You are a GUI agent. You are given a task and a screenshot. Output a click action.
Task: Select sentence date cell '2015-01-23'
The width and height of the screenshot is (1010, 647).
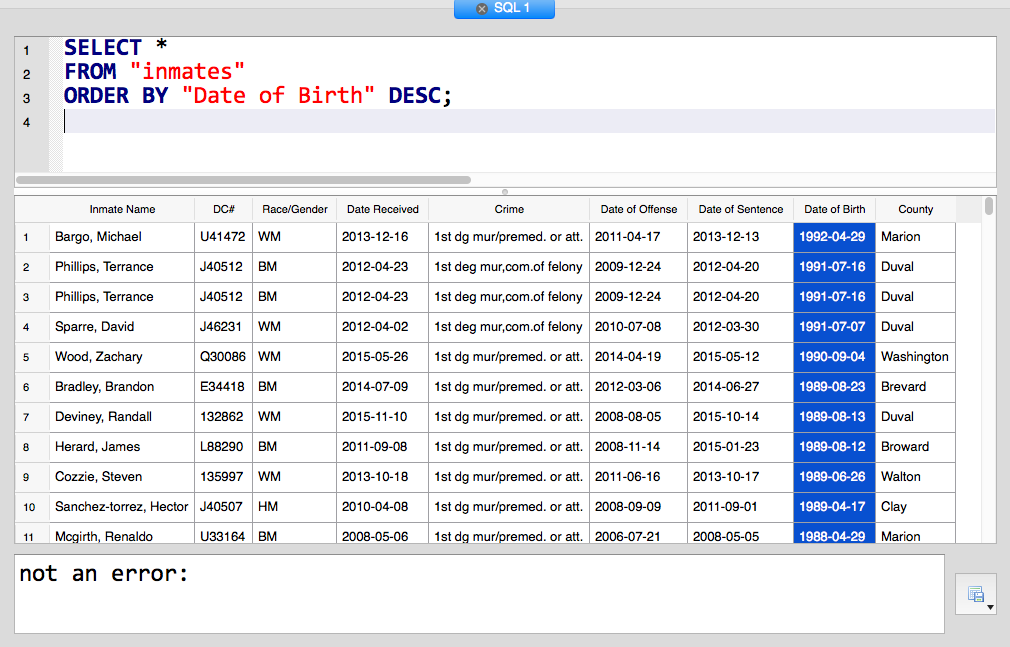pyautogui.click(x=741, y=447)
